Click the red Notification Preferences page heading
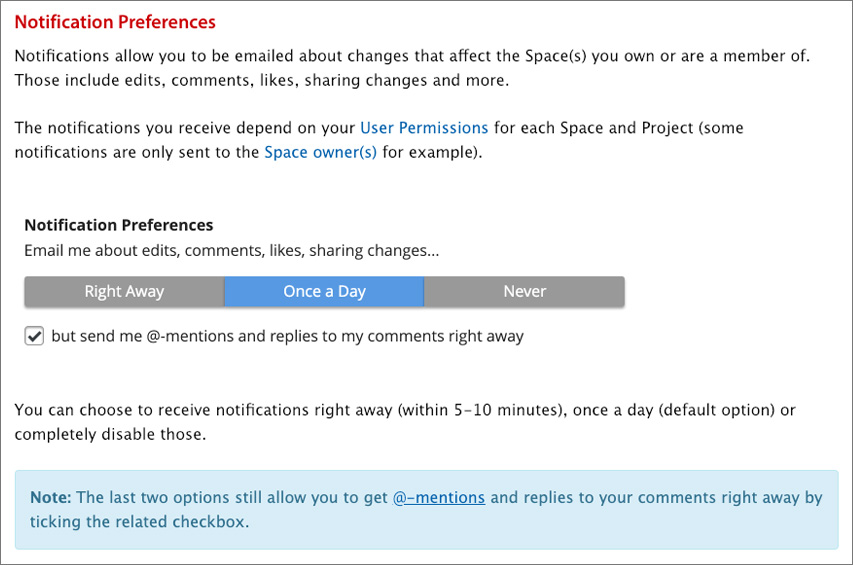 [x=115, y=21]
